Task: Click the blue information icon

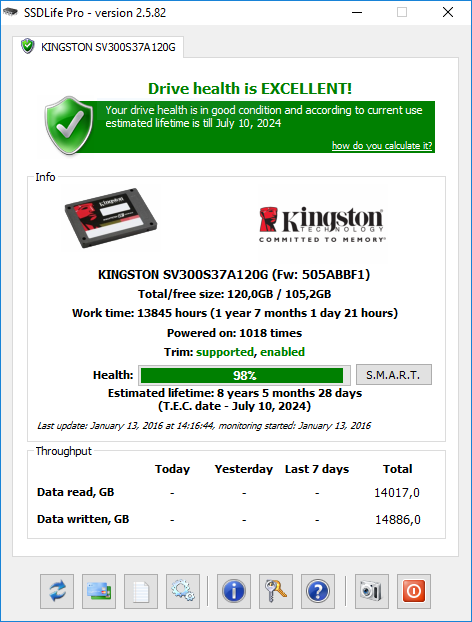Action: click(x=234, y=591)
